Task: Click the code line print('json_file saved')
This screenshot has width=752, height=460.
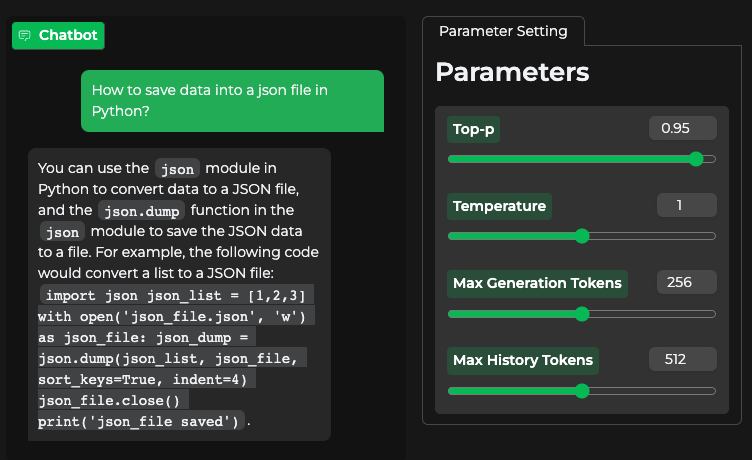Action: coord(141,421)
